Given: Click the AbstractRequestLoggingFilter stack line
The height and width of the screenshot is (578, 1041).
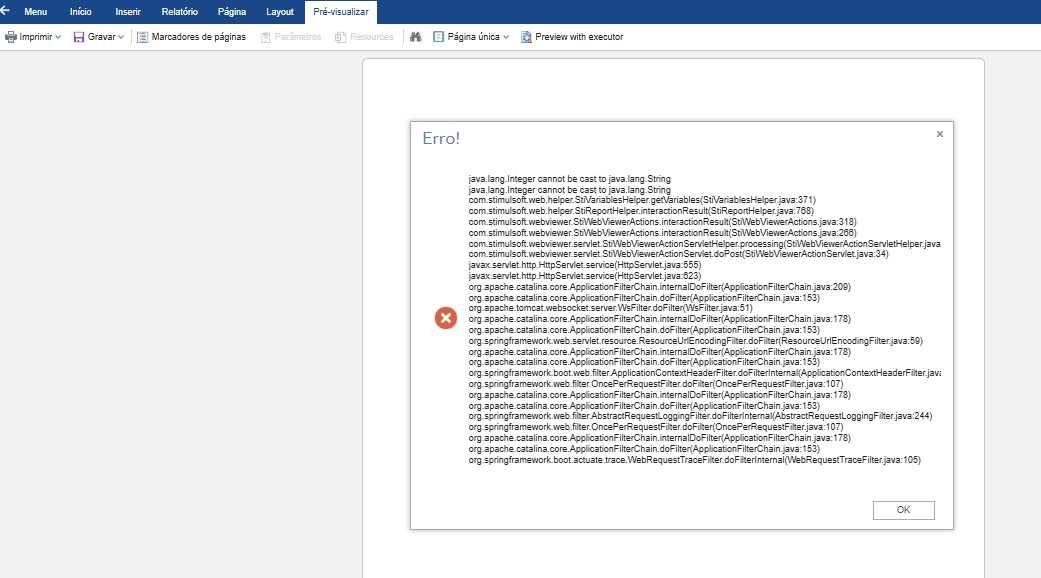Looking at the screenshot, I should (700, 416).
